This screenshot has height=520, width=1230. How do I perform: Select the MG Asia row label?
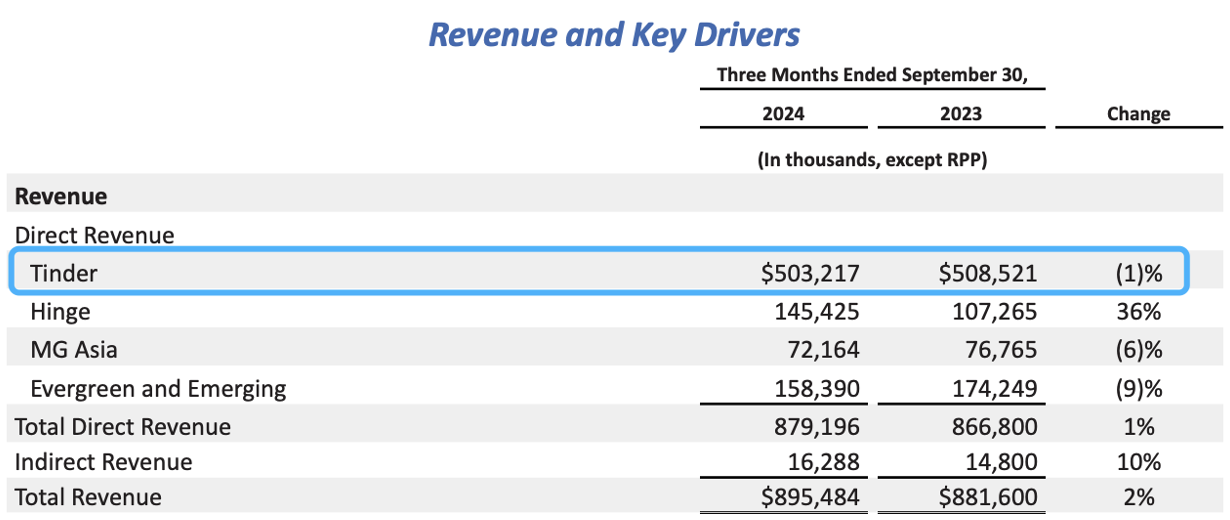73,350
